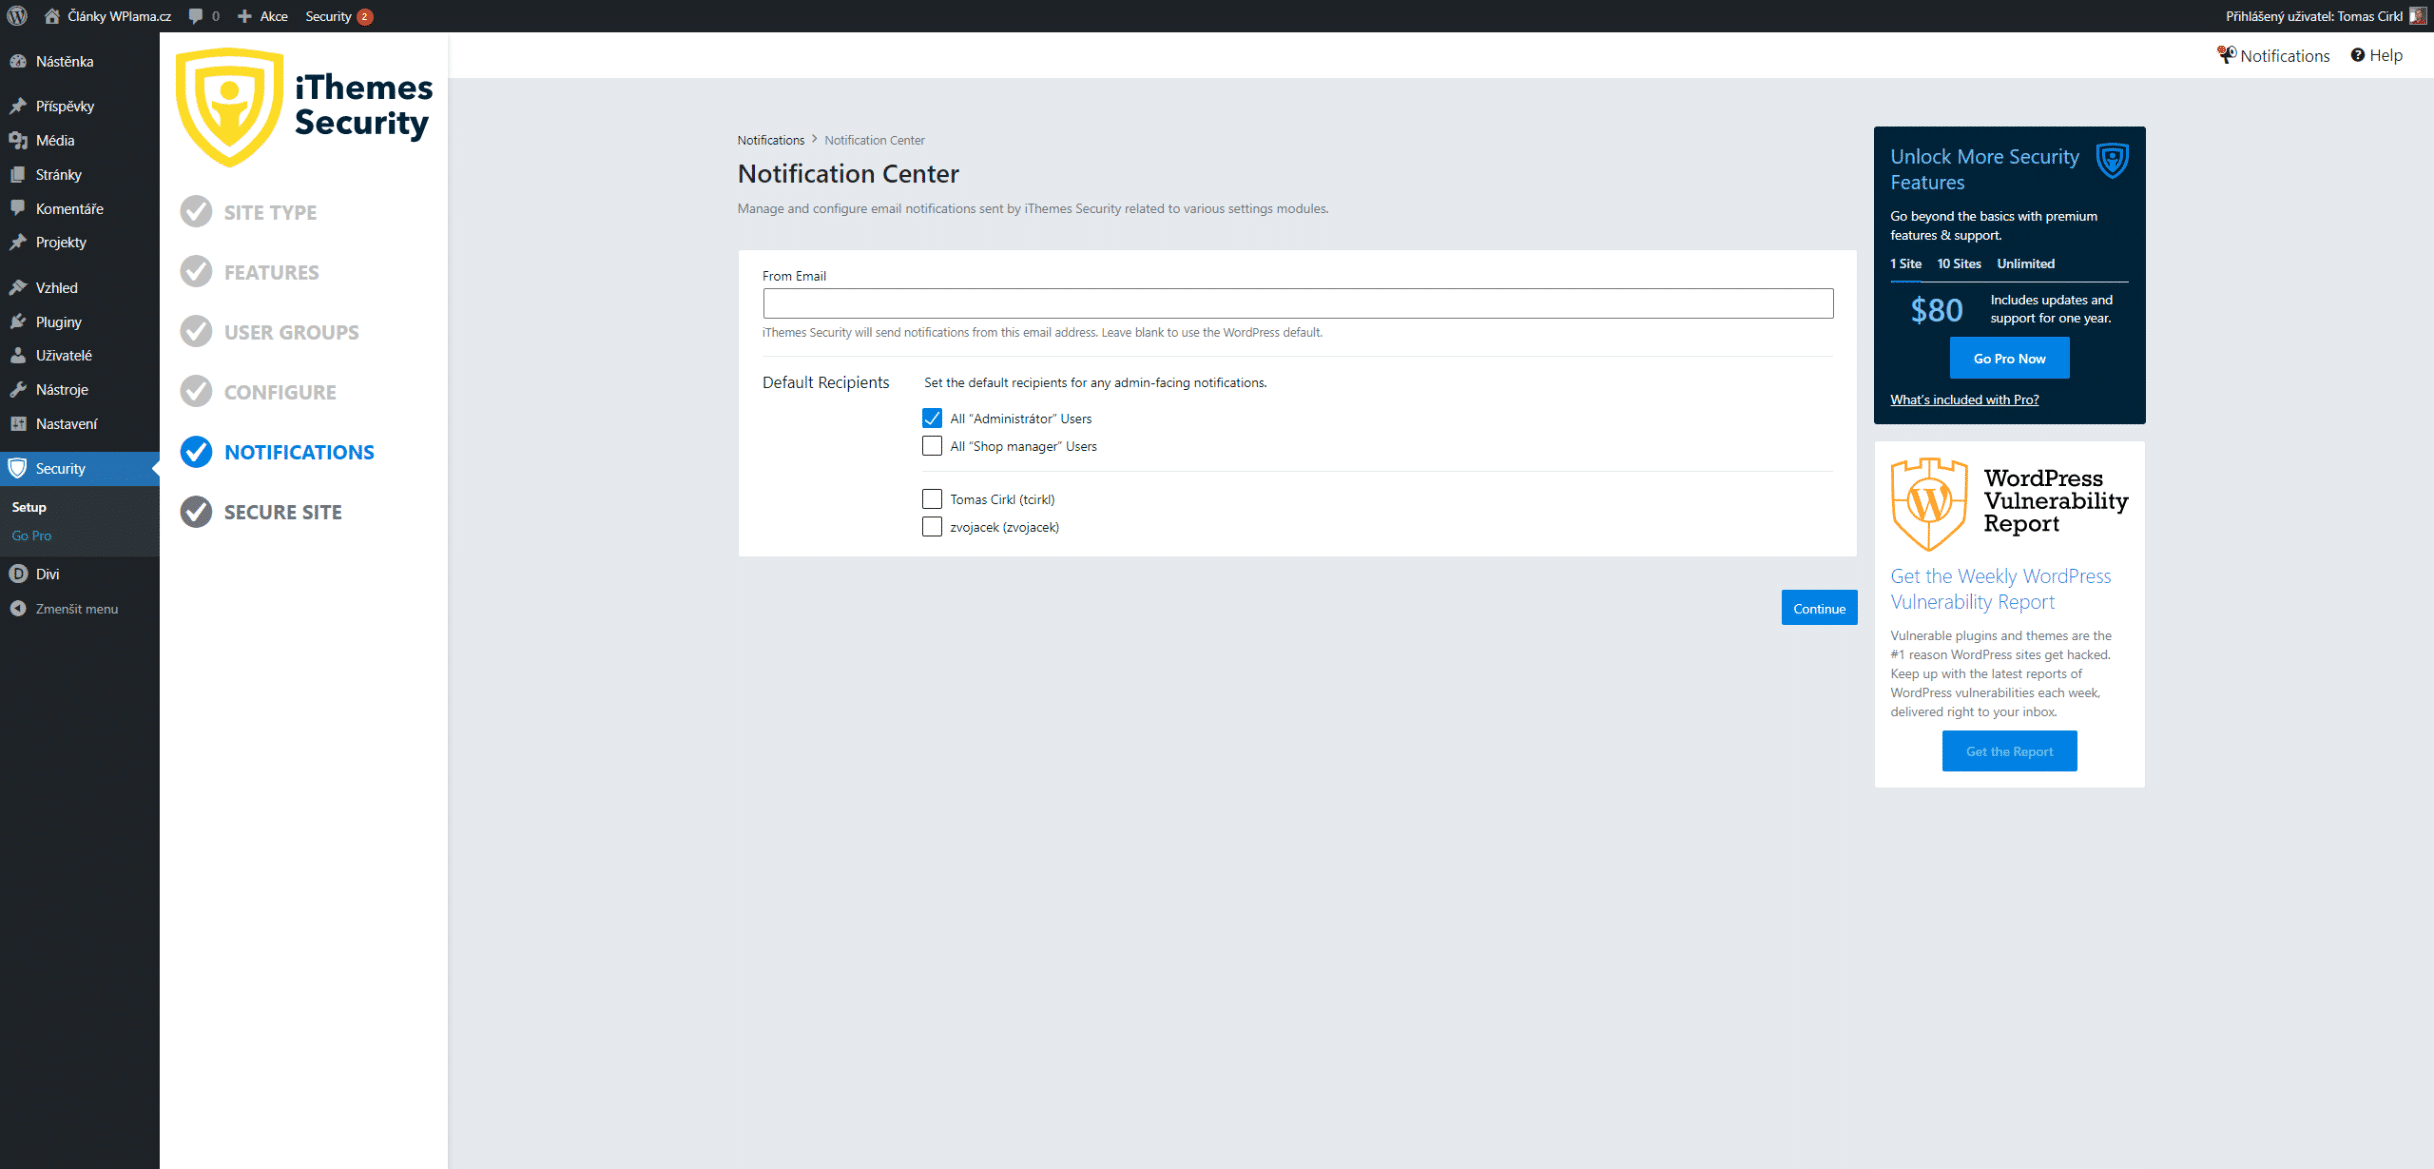The width and height of the screenshot is (2434, 1169).
Task: Click the iThemes Security shield logo
Action: (x=229, y=107)
